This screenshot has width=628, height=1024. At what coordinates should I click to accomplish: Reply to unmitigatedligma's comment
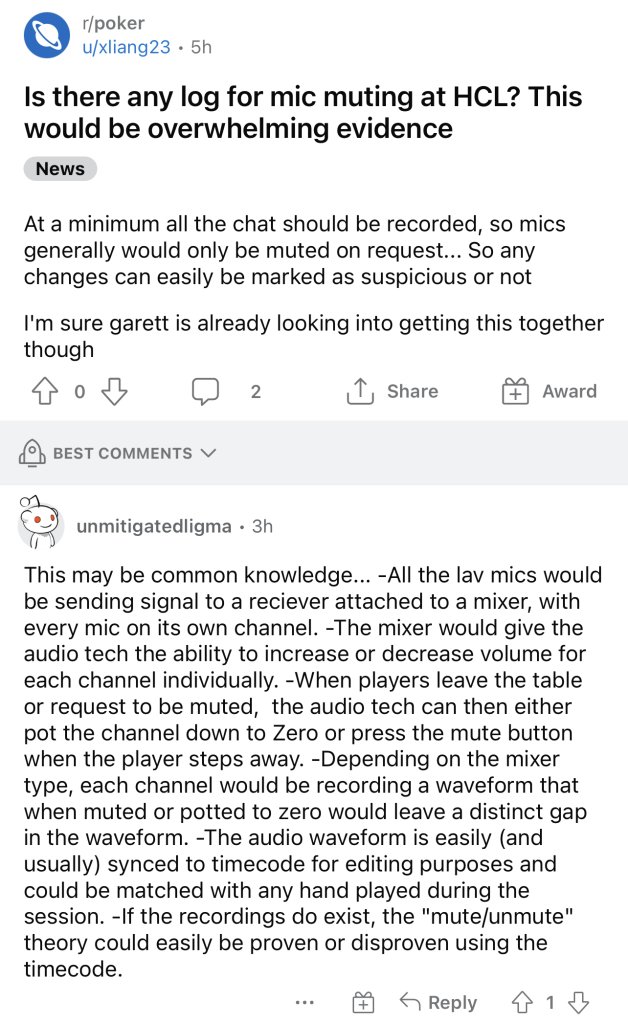[x=439, y=1002]
